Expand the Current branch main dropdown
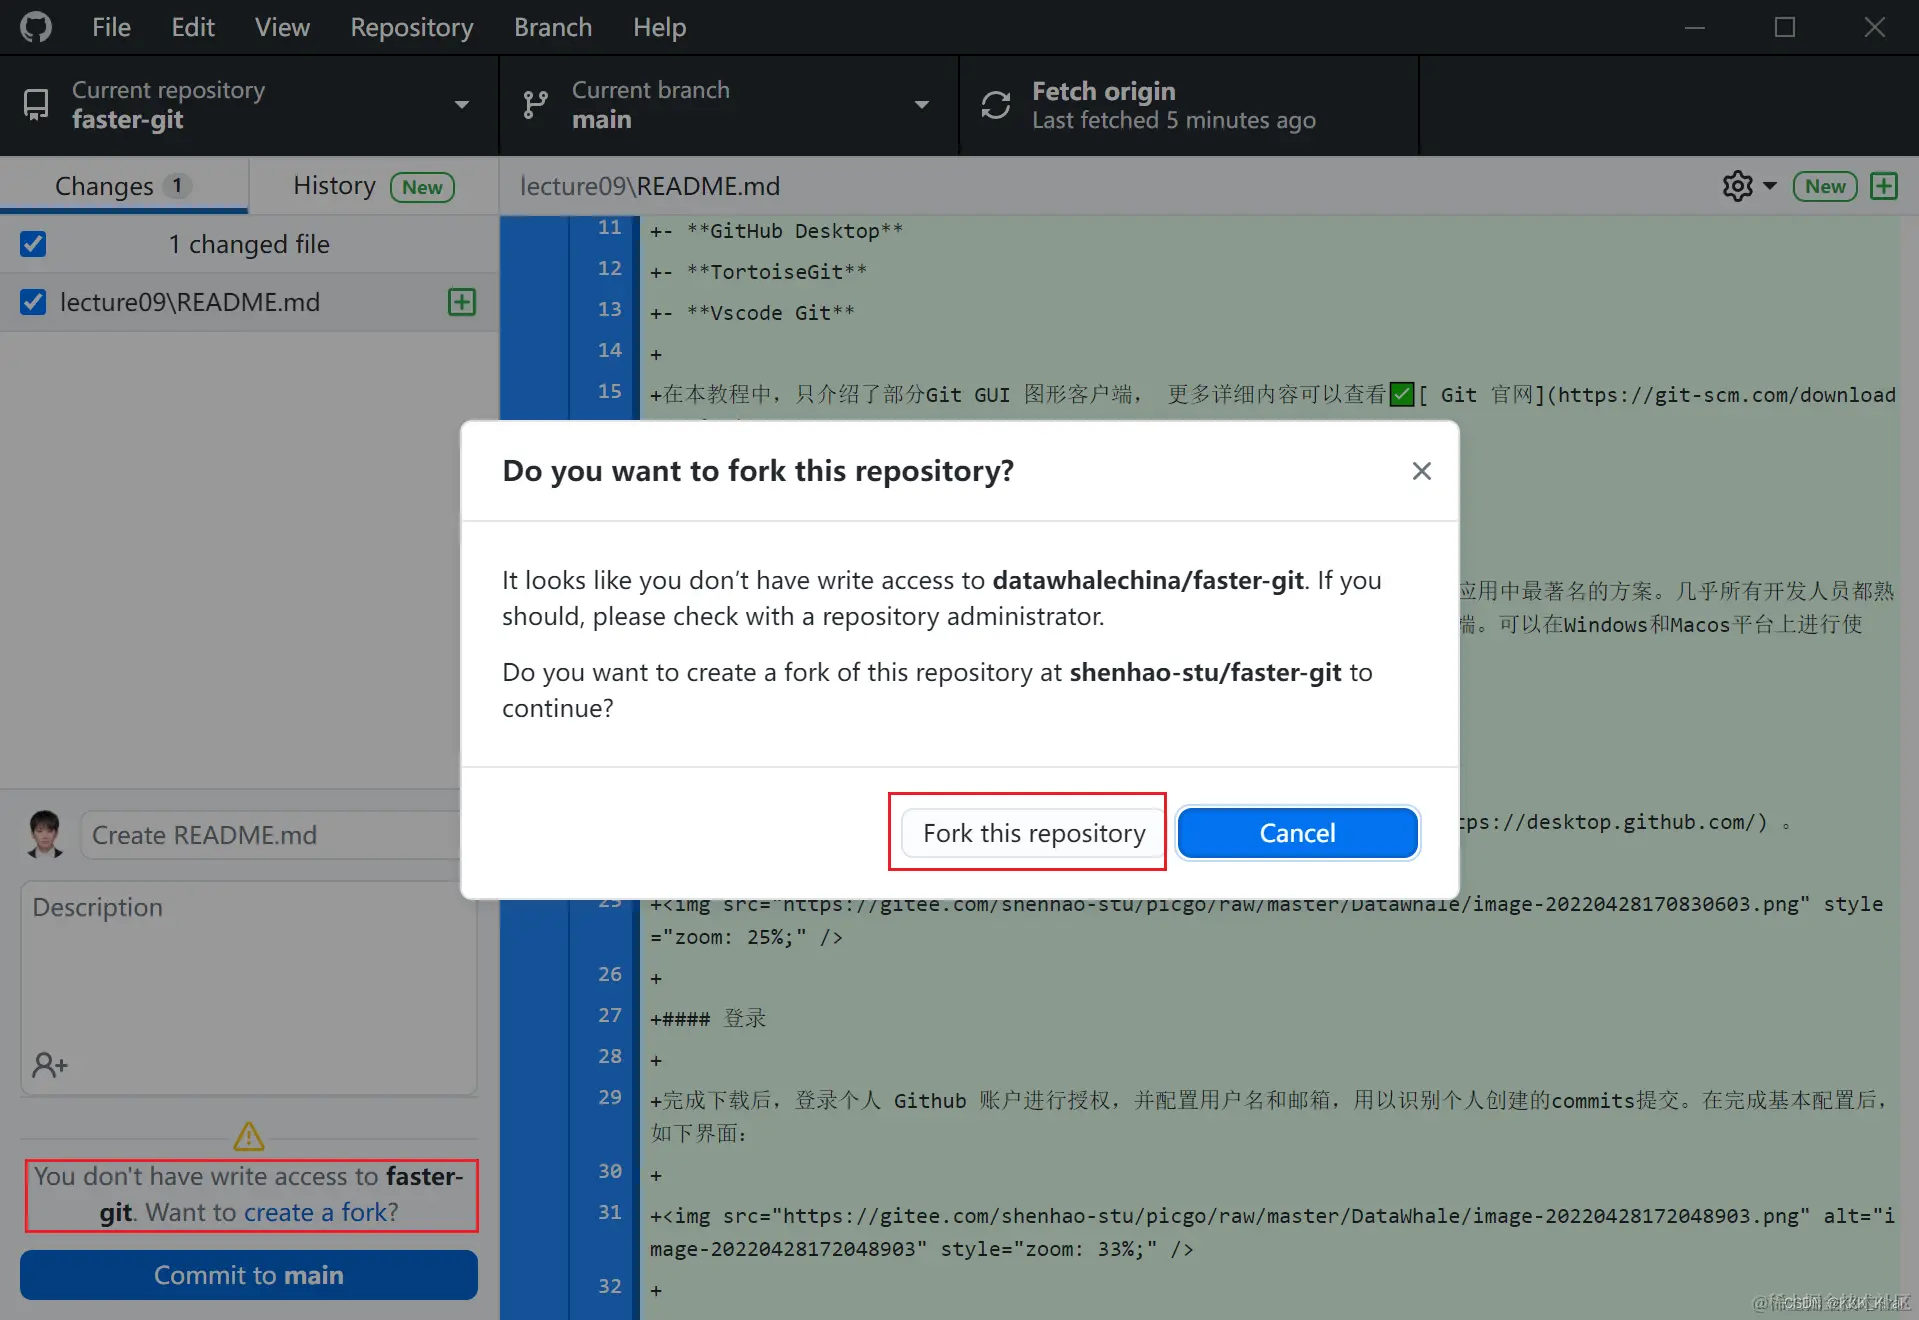Viewport: 1919px width, 1320px height. (x=729, y=105)
